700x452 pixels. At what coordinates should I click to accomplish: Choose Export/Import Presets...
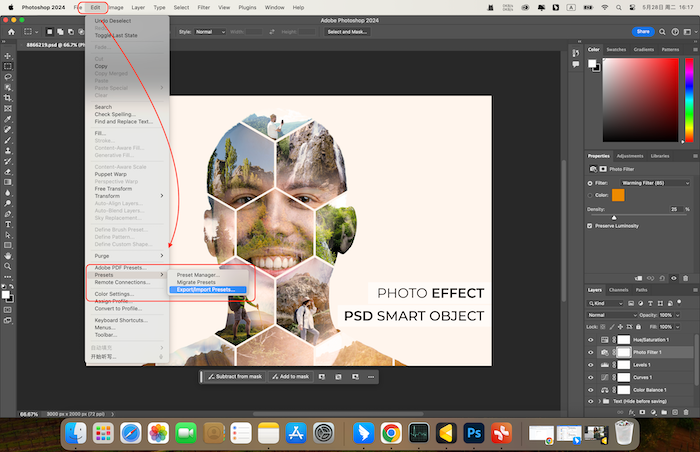tap(208, 290)
